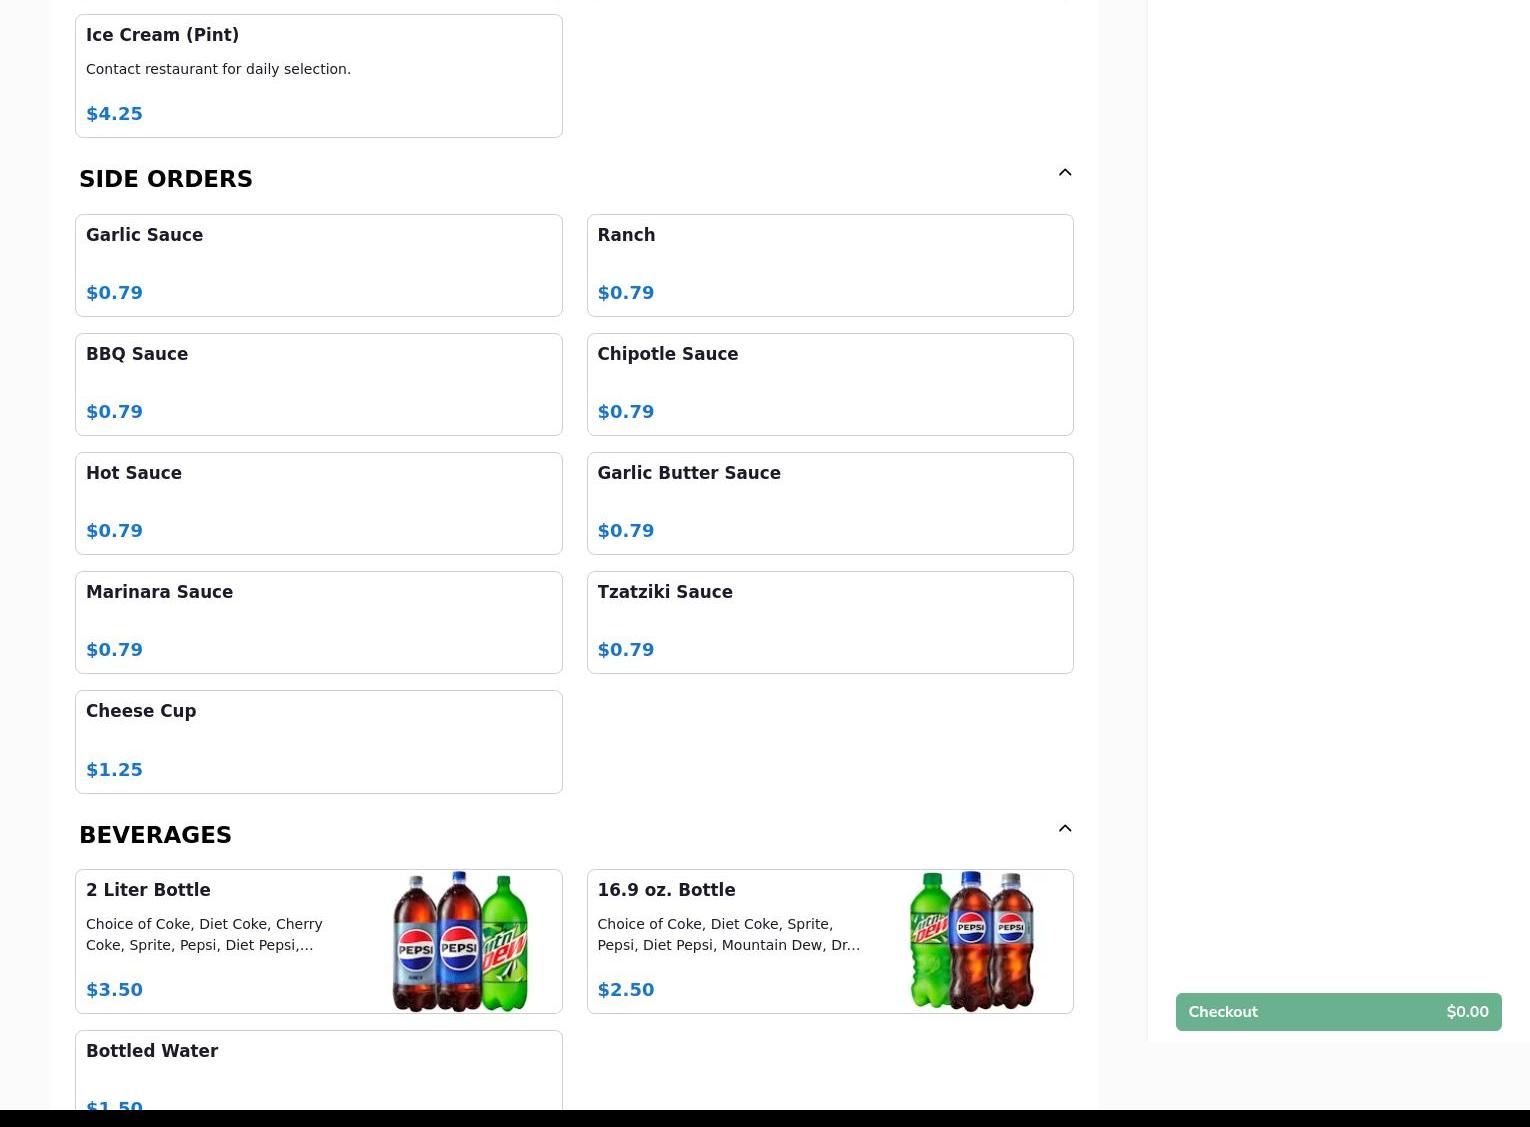The width and height of the screenshot is (1530, 1127).
Task: Click 'Contact restaurant for daily selection.' text
Action: tap(218, 69)
